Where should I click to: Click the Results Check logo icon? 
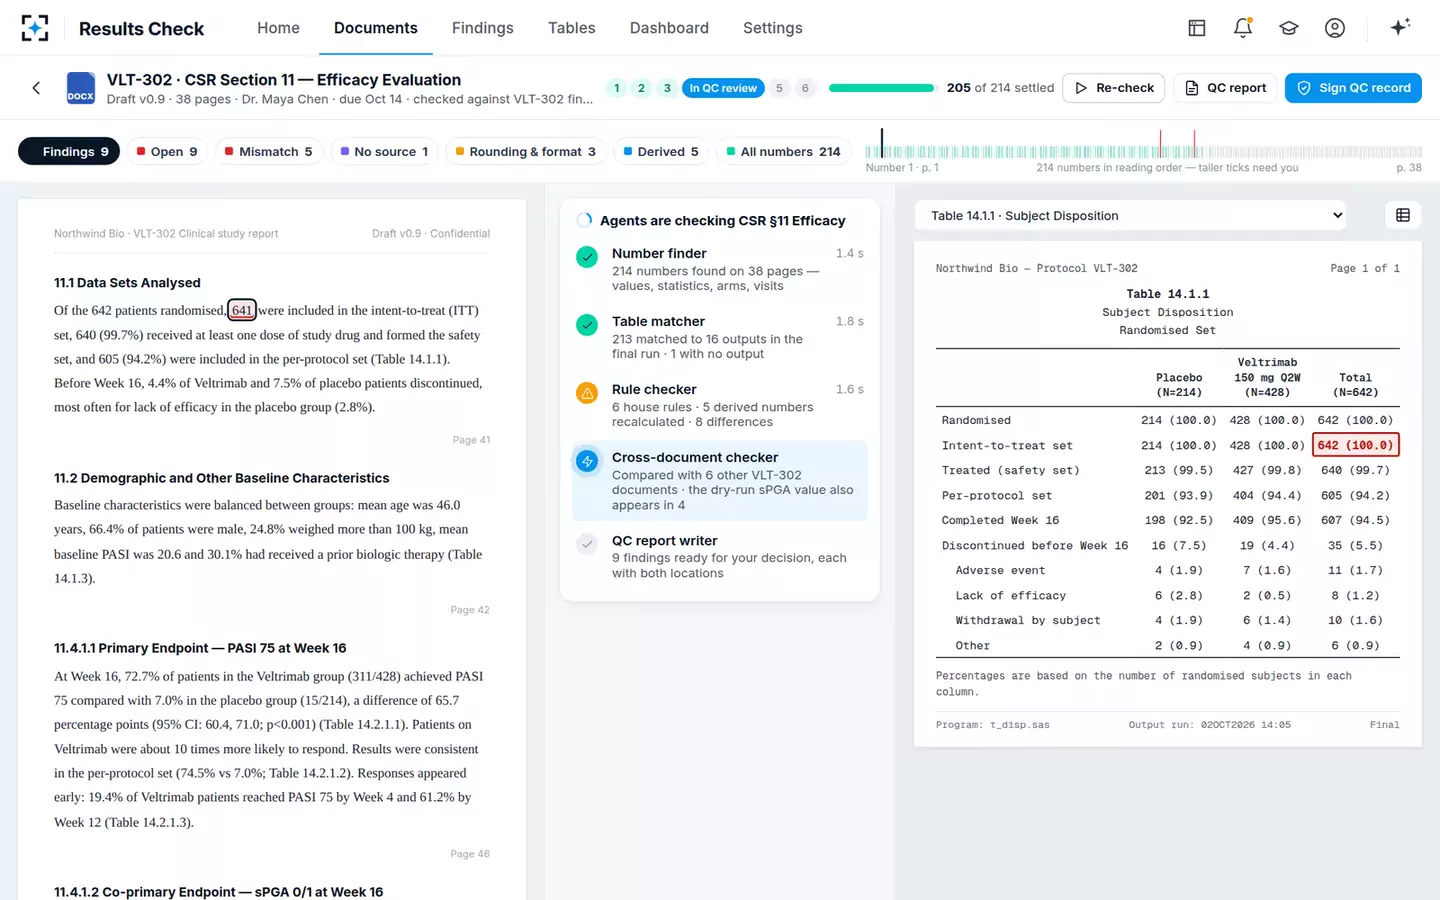35,28
